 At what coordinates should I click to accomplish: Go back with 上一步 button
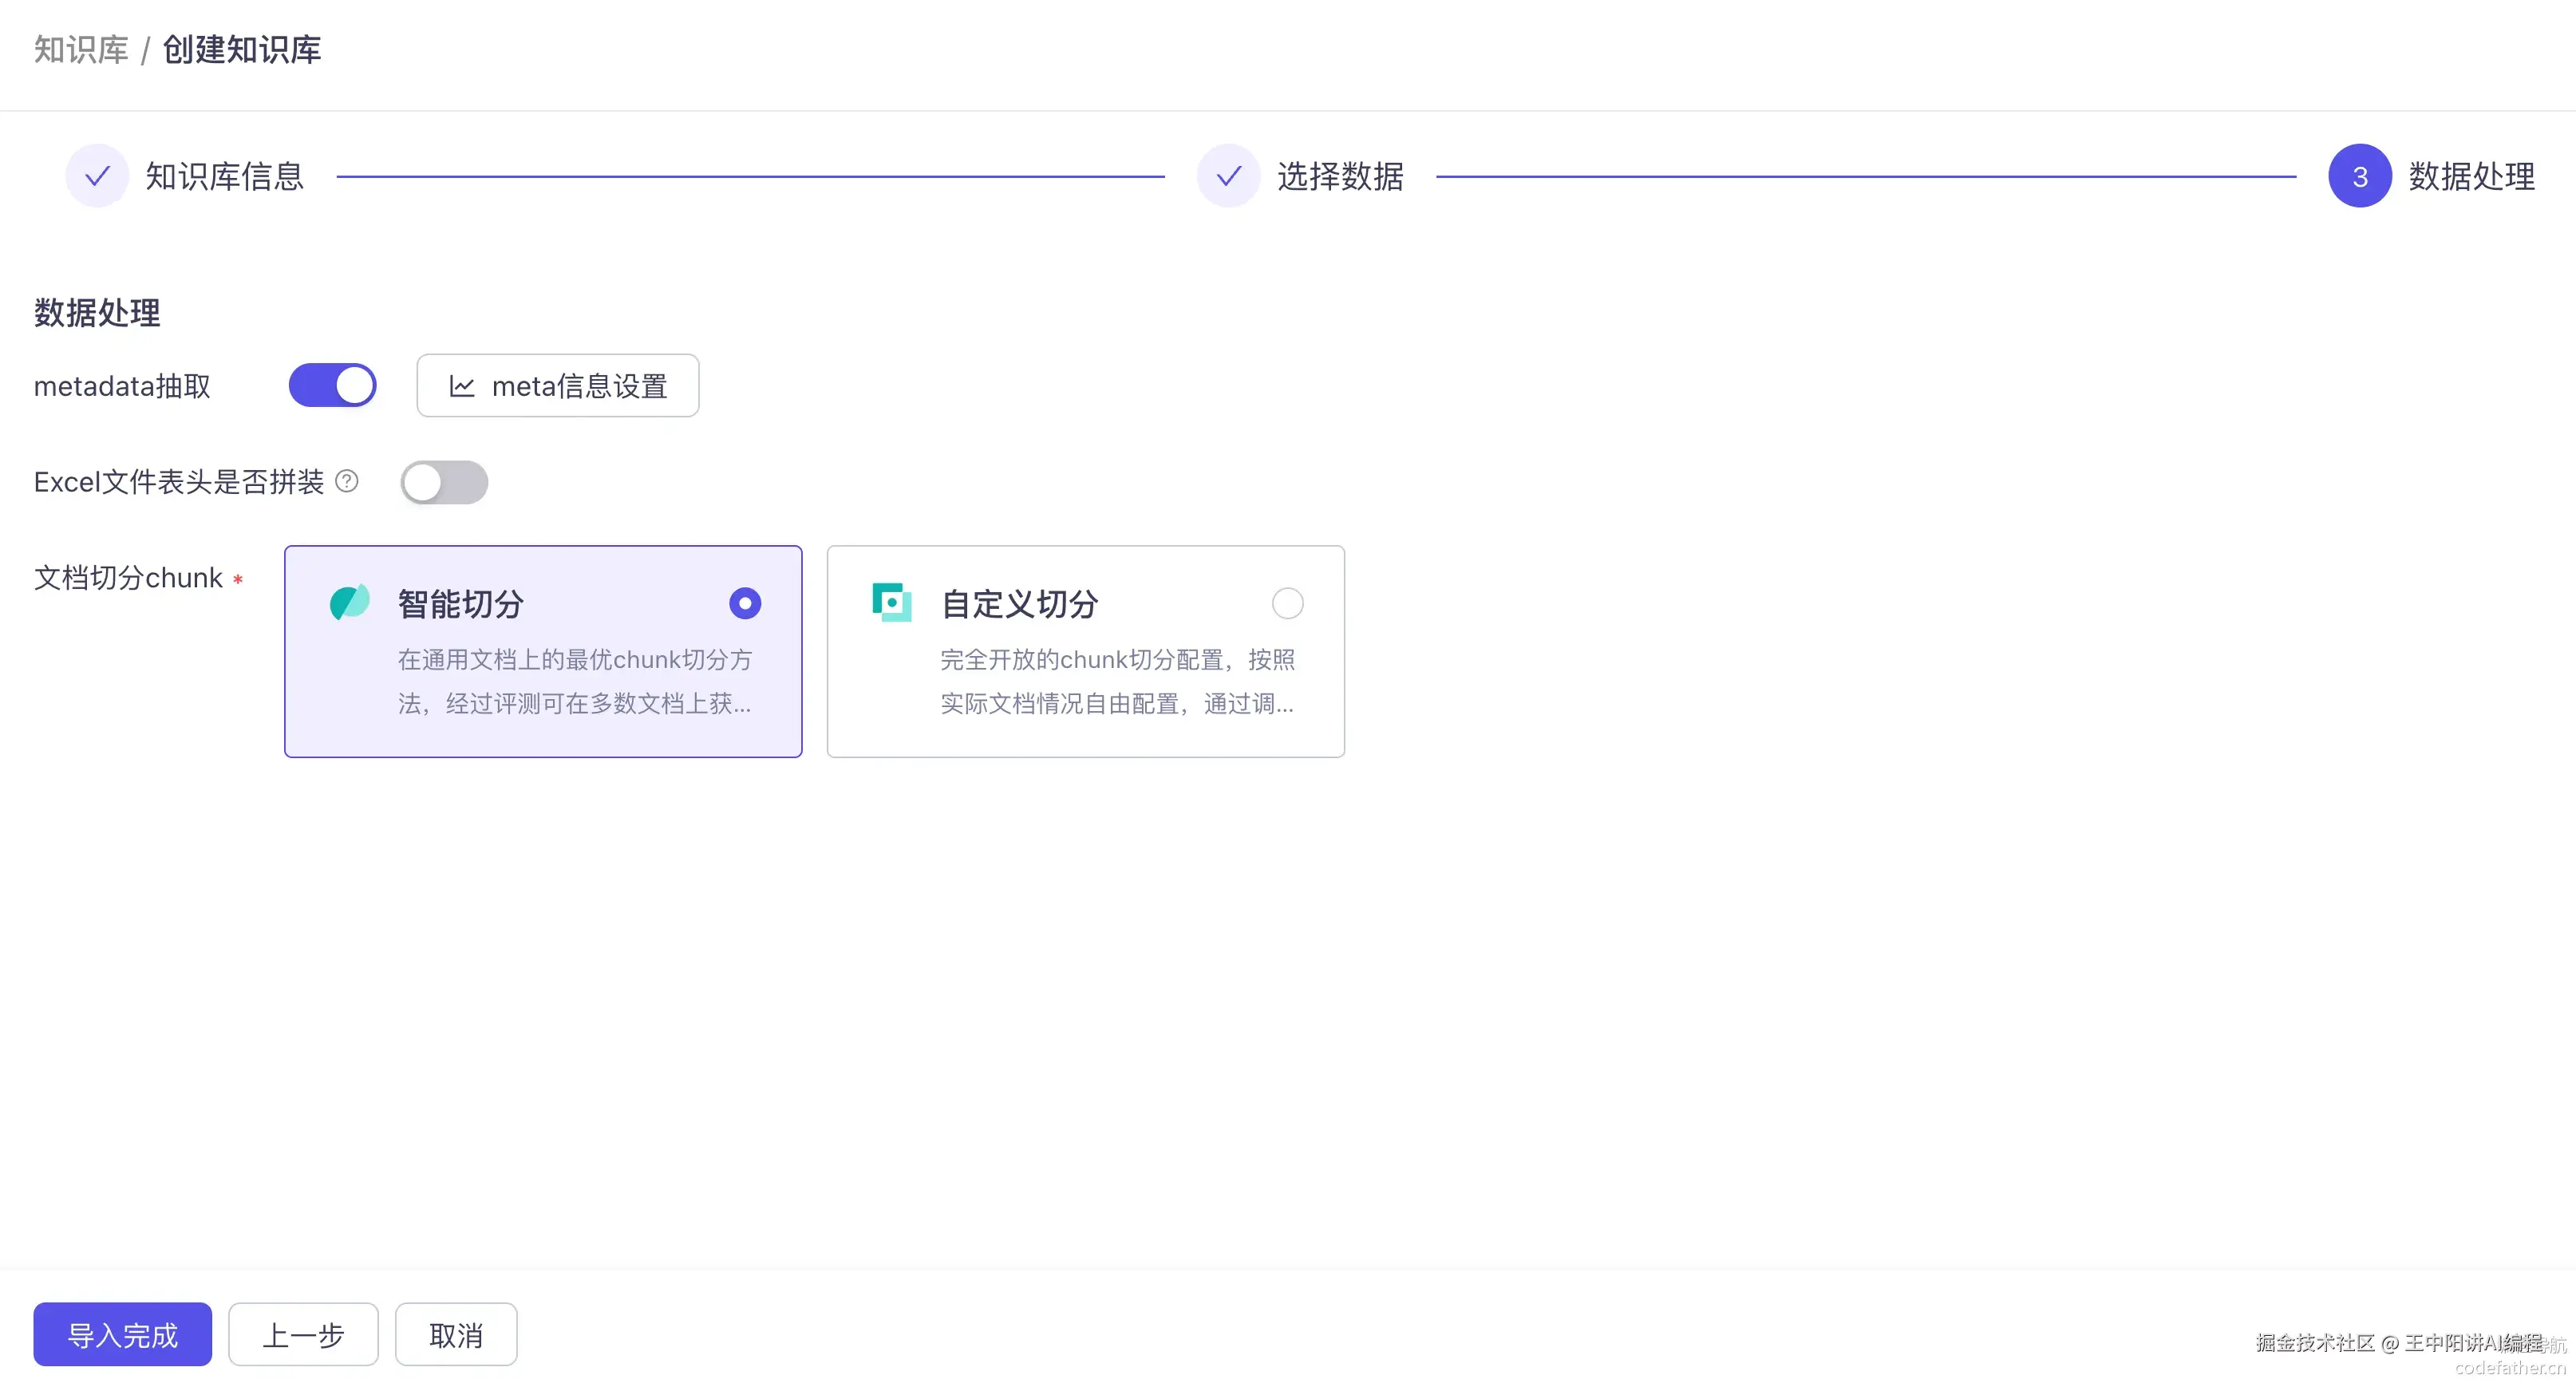click(303, 1334)
